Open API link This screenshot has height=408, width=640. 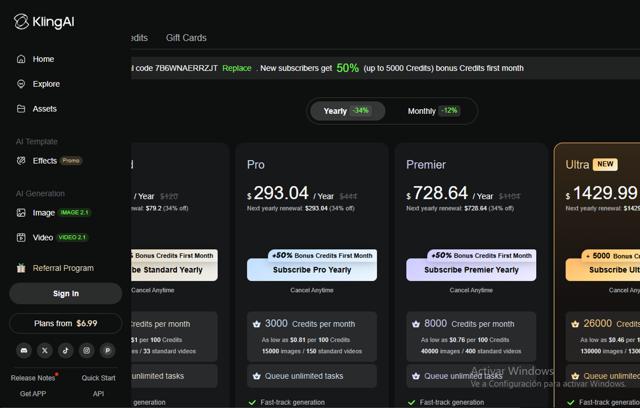(x=98, y=394)
